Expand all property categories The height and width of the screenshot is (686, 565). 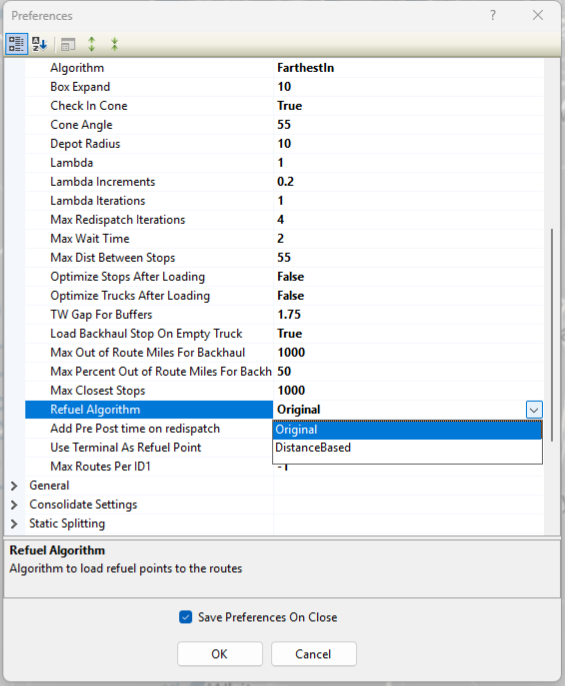point(91,44)
